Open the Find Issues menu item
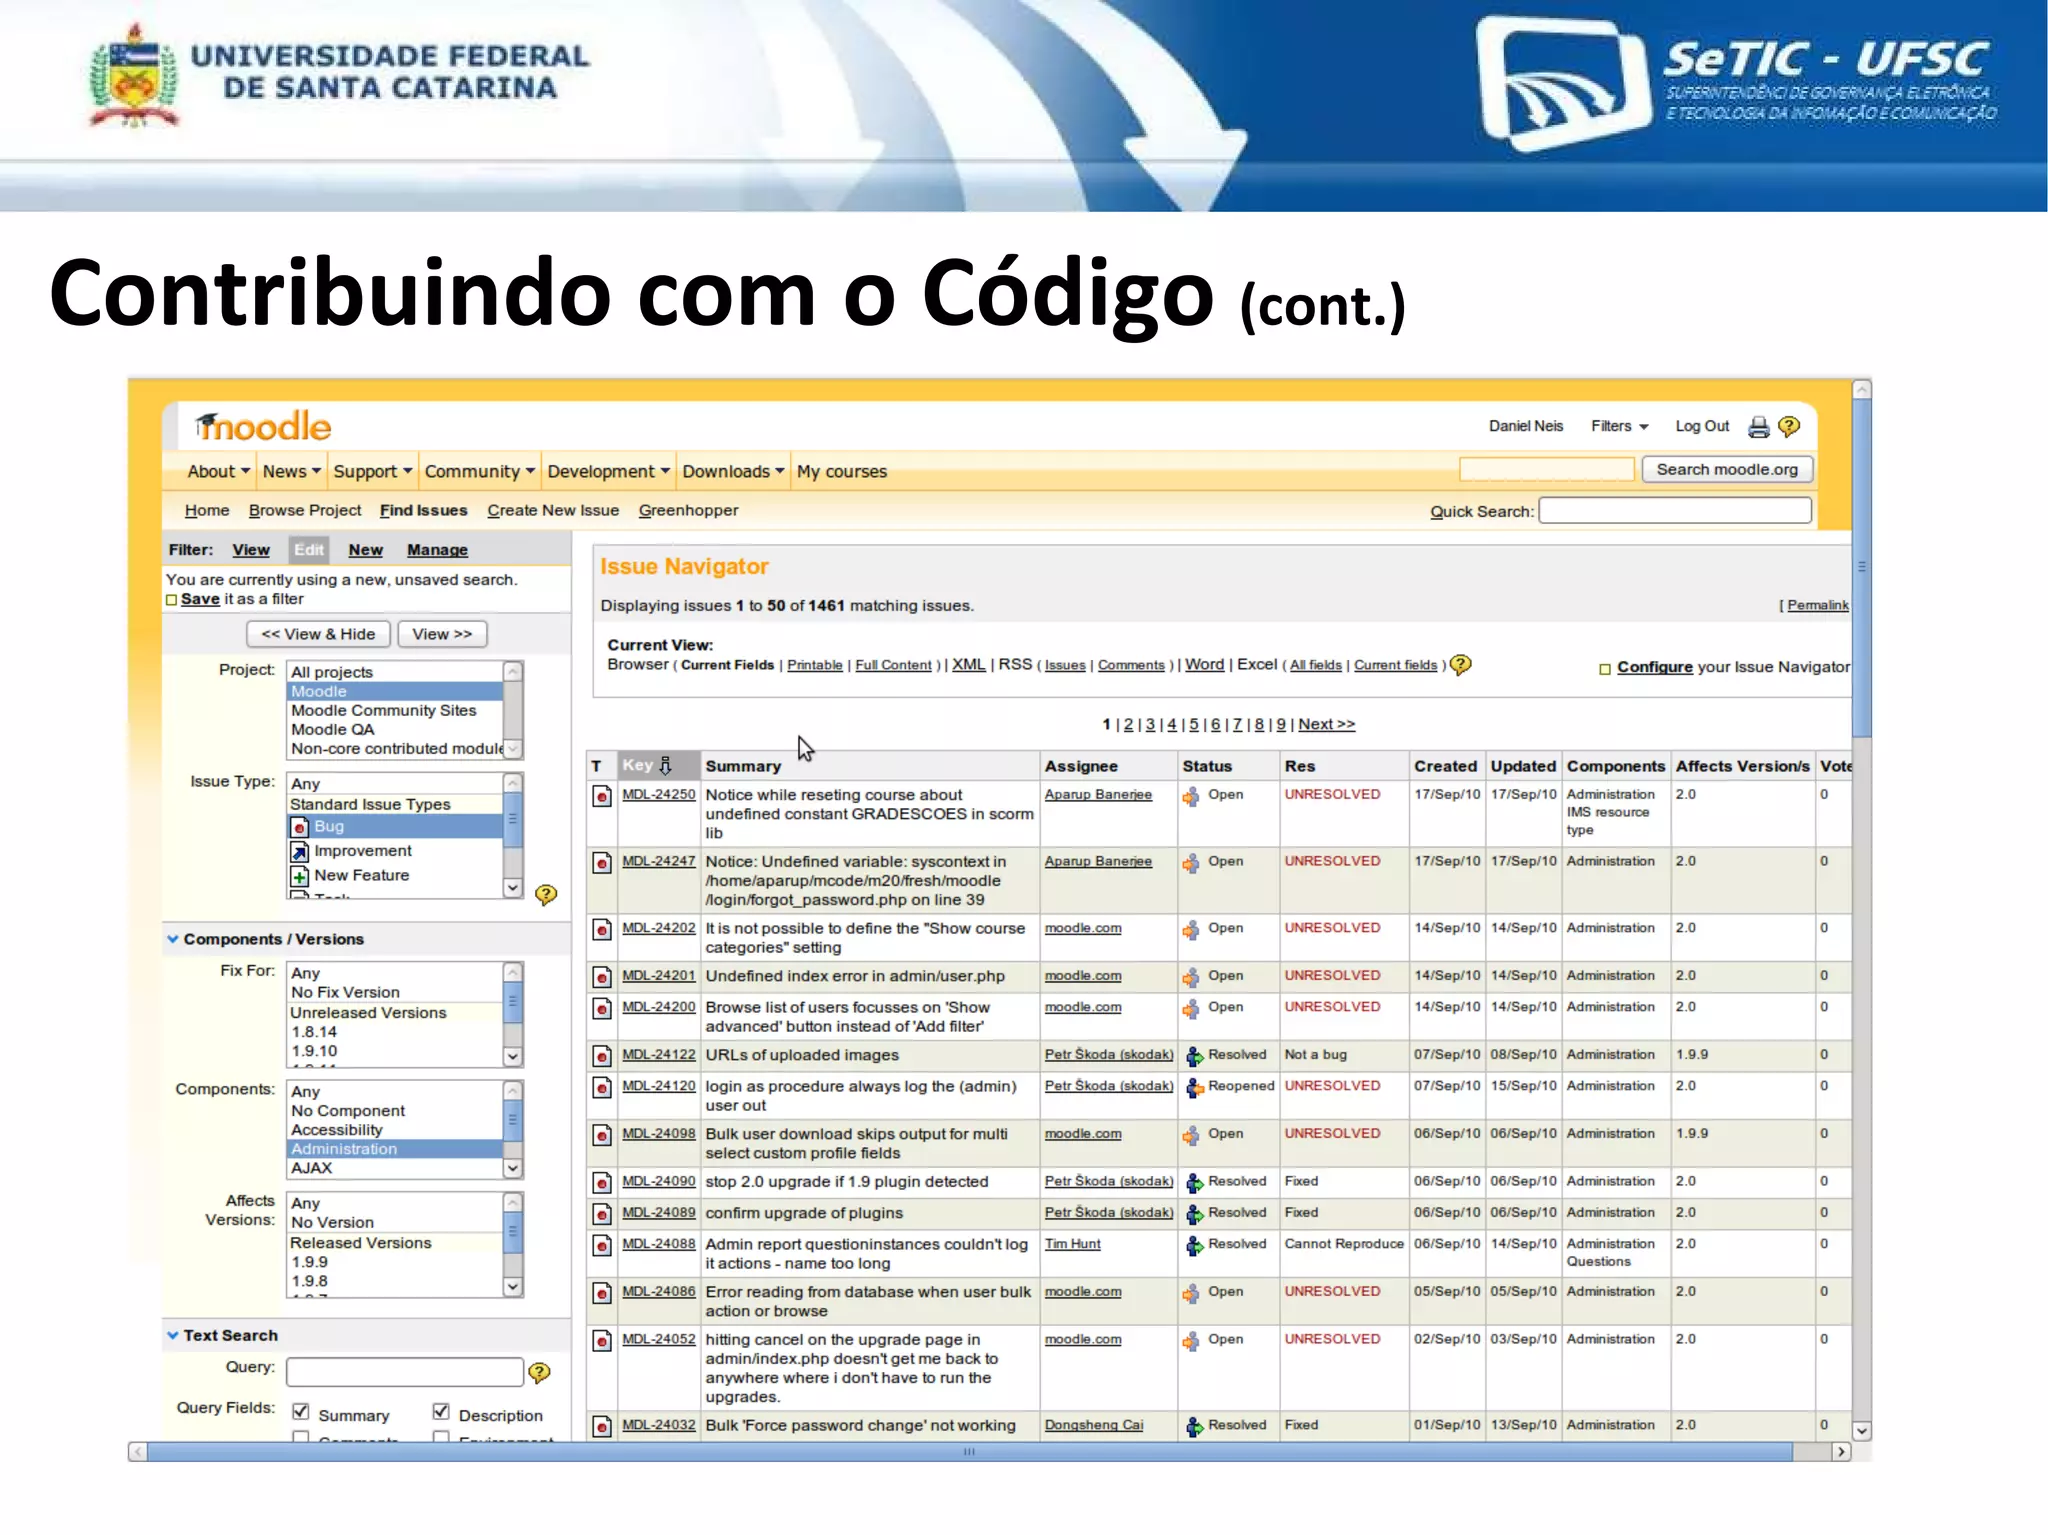Image resolution: width=2048 pixels, height=1535 pixels. [x=423, y=511]
